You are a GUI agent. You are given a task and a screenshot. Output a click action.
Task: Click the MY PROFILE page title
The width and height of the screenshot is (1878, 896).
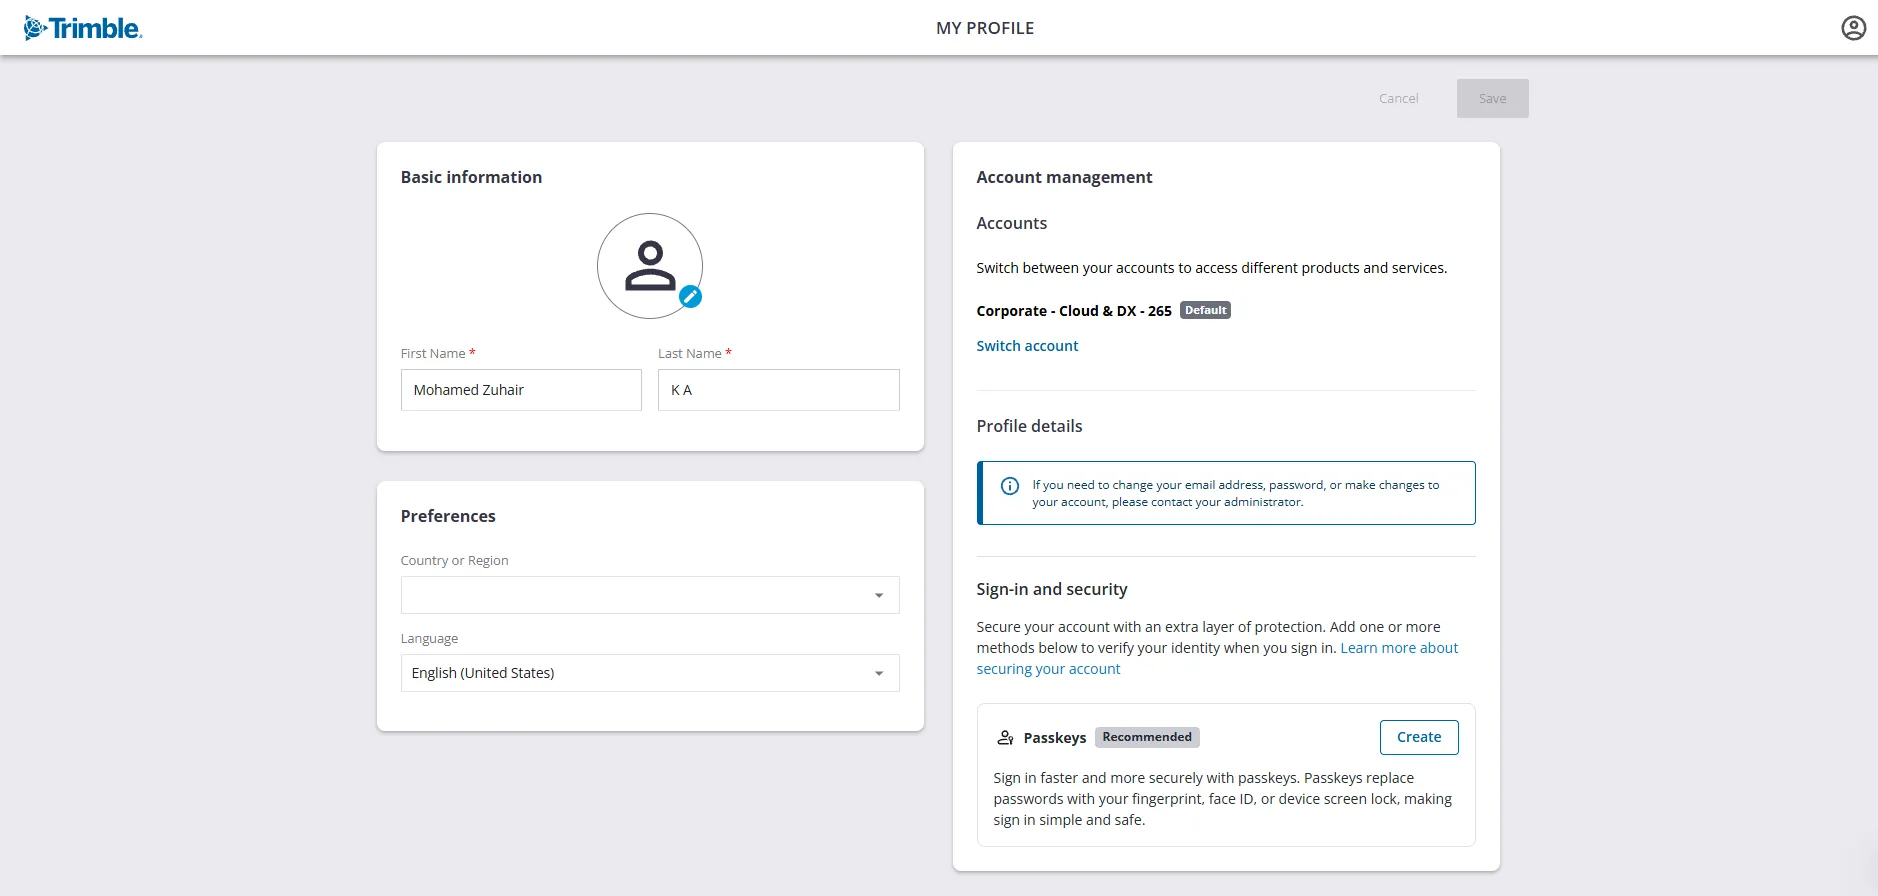[x=985, y=28]
